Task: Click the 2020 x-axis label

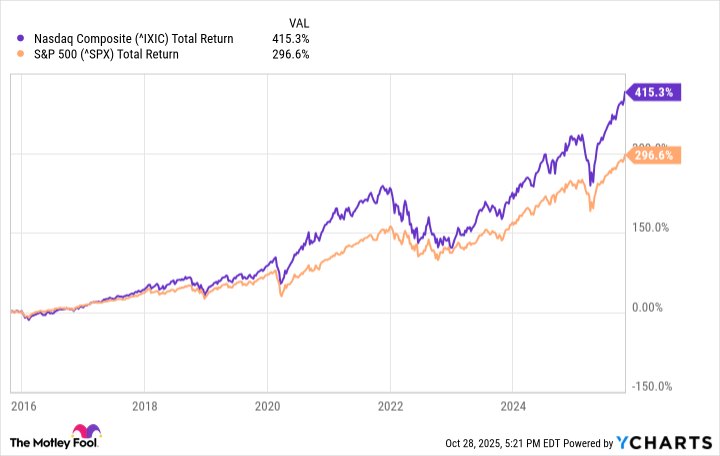Action: (x=267, y=406)
